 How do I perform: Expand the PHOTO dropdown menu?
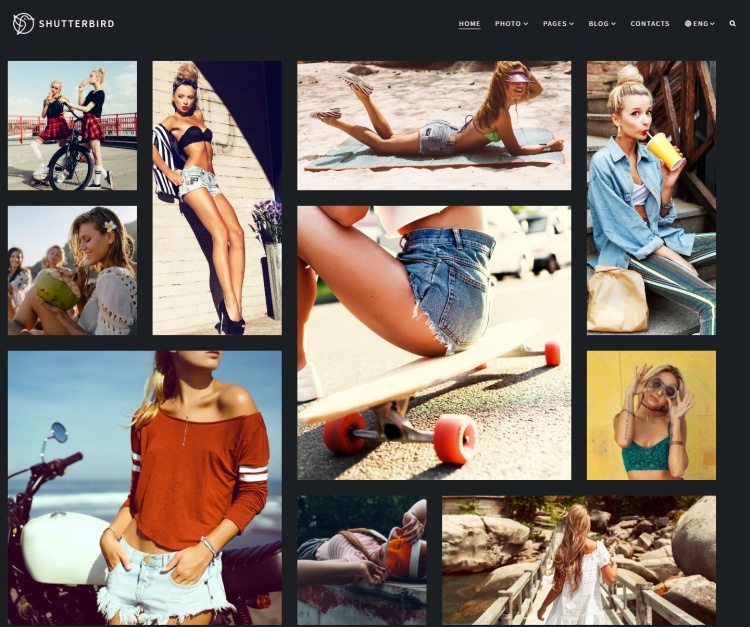coord(511,23)
